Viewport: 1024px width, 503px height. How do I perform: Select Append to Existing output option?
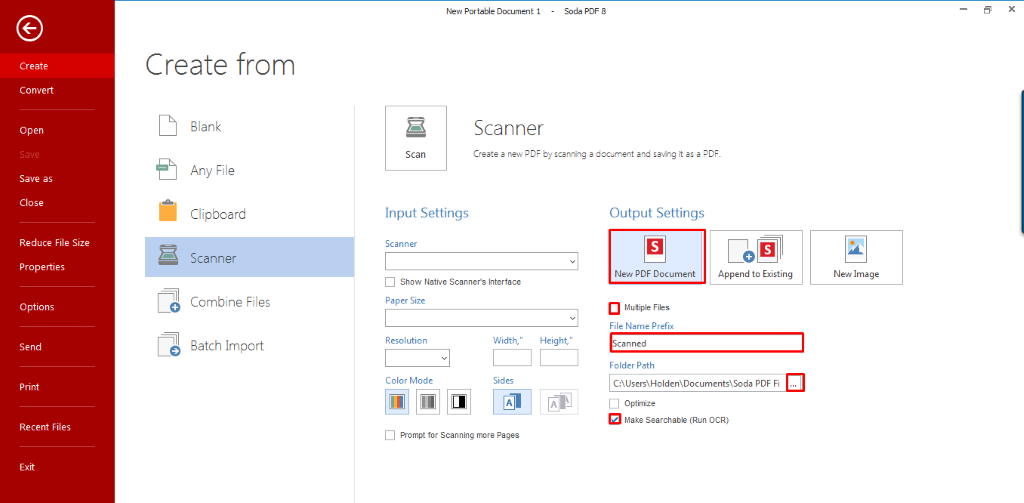point(755,257)
